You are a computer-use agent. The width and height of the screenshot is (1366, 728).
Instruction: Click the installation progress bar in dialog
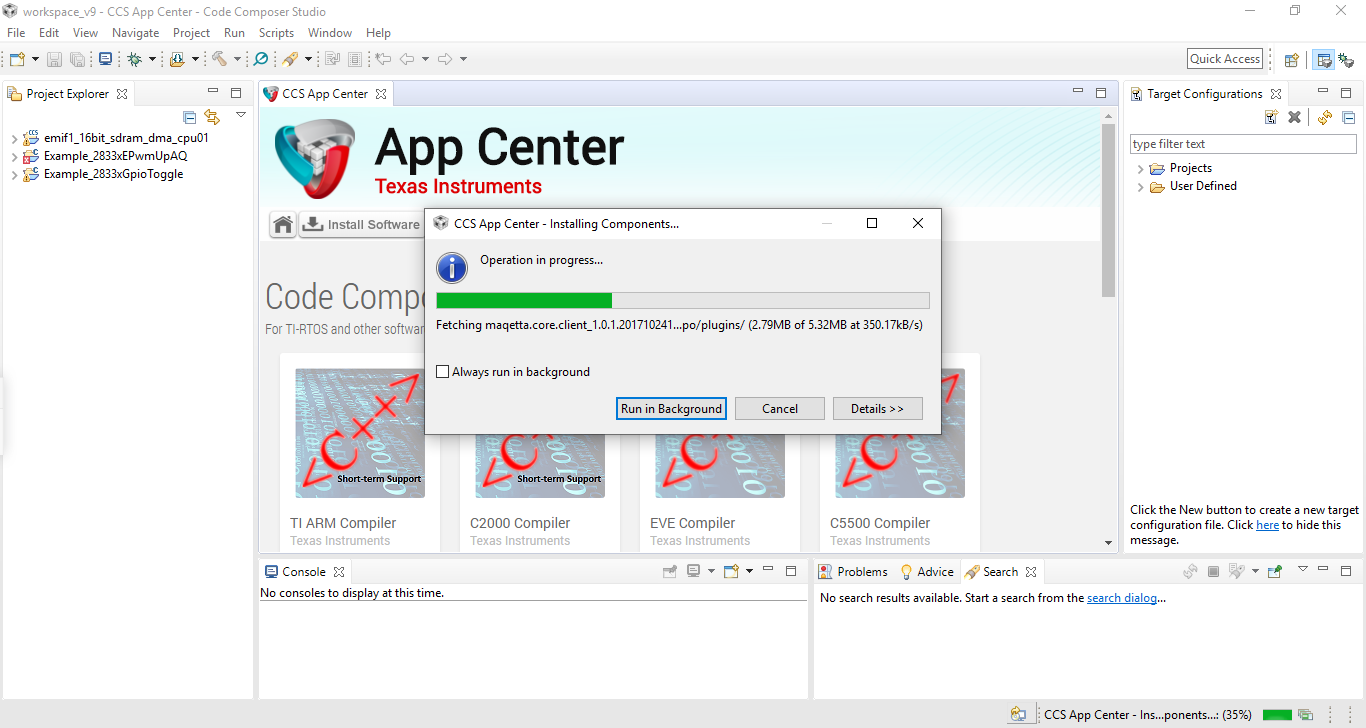click(683, 300)
